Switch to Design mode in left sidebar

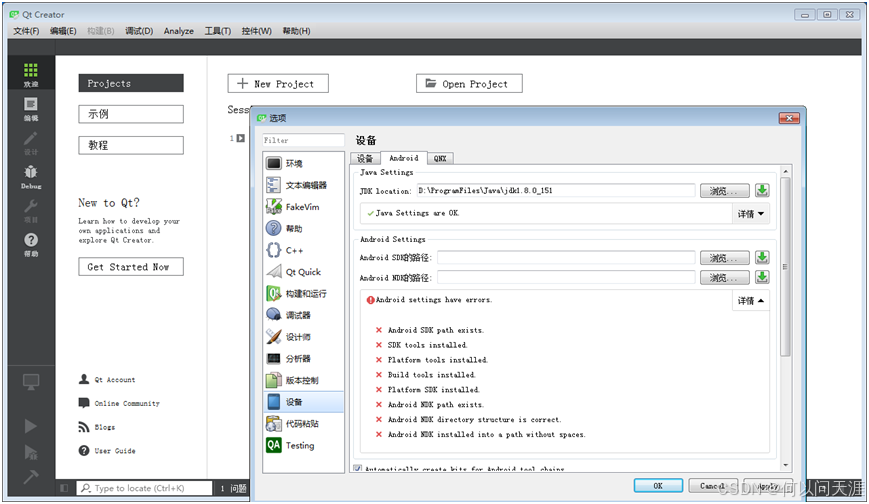point(31,142)
